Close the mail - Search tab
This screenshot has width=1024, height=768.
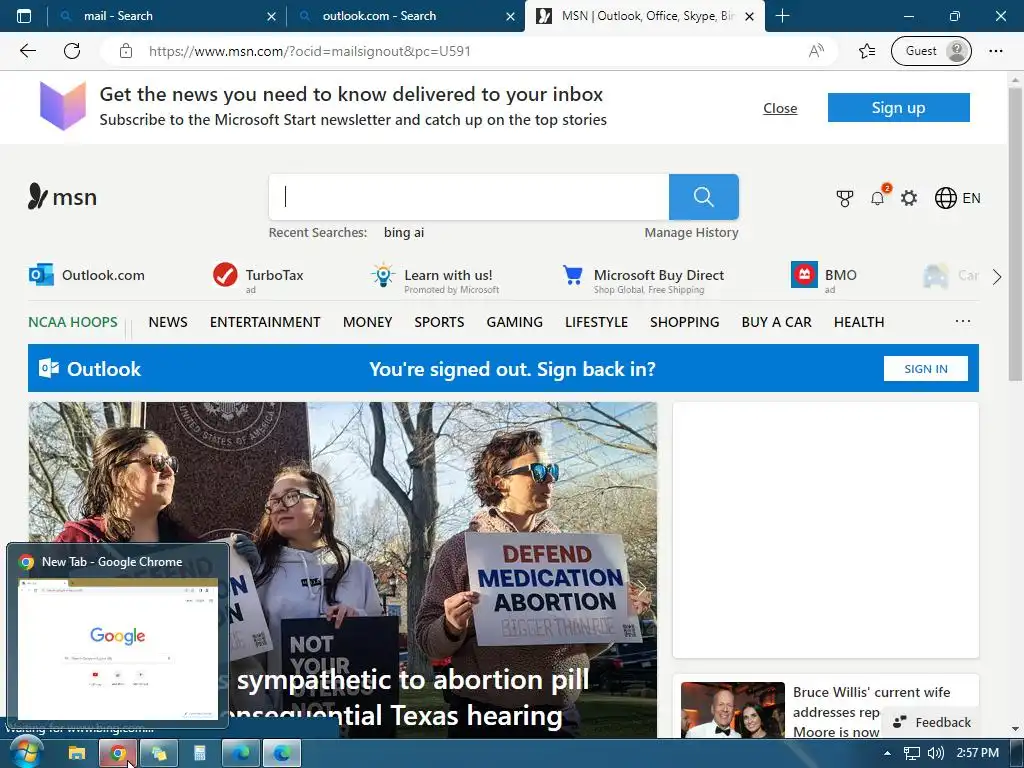(x=272, y=16)
